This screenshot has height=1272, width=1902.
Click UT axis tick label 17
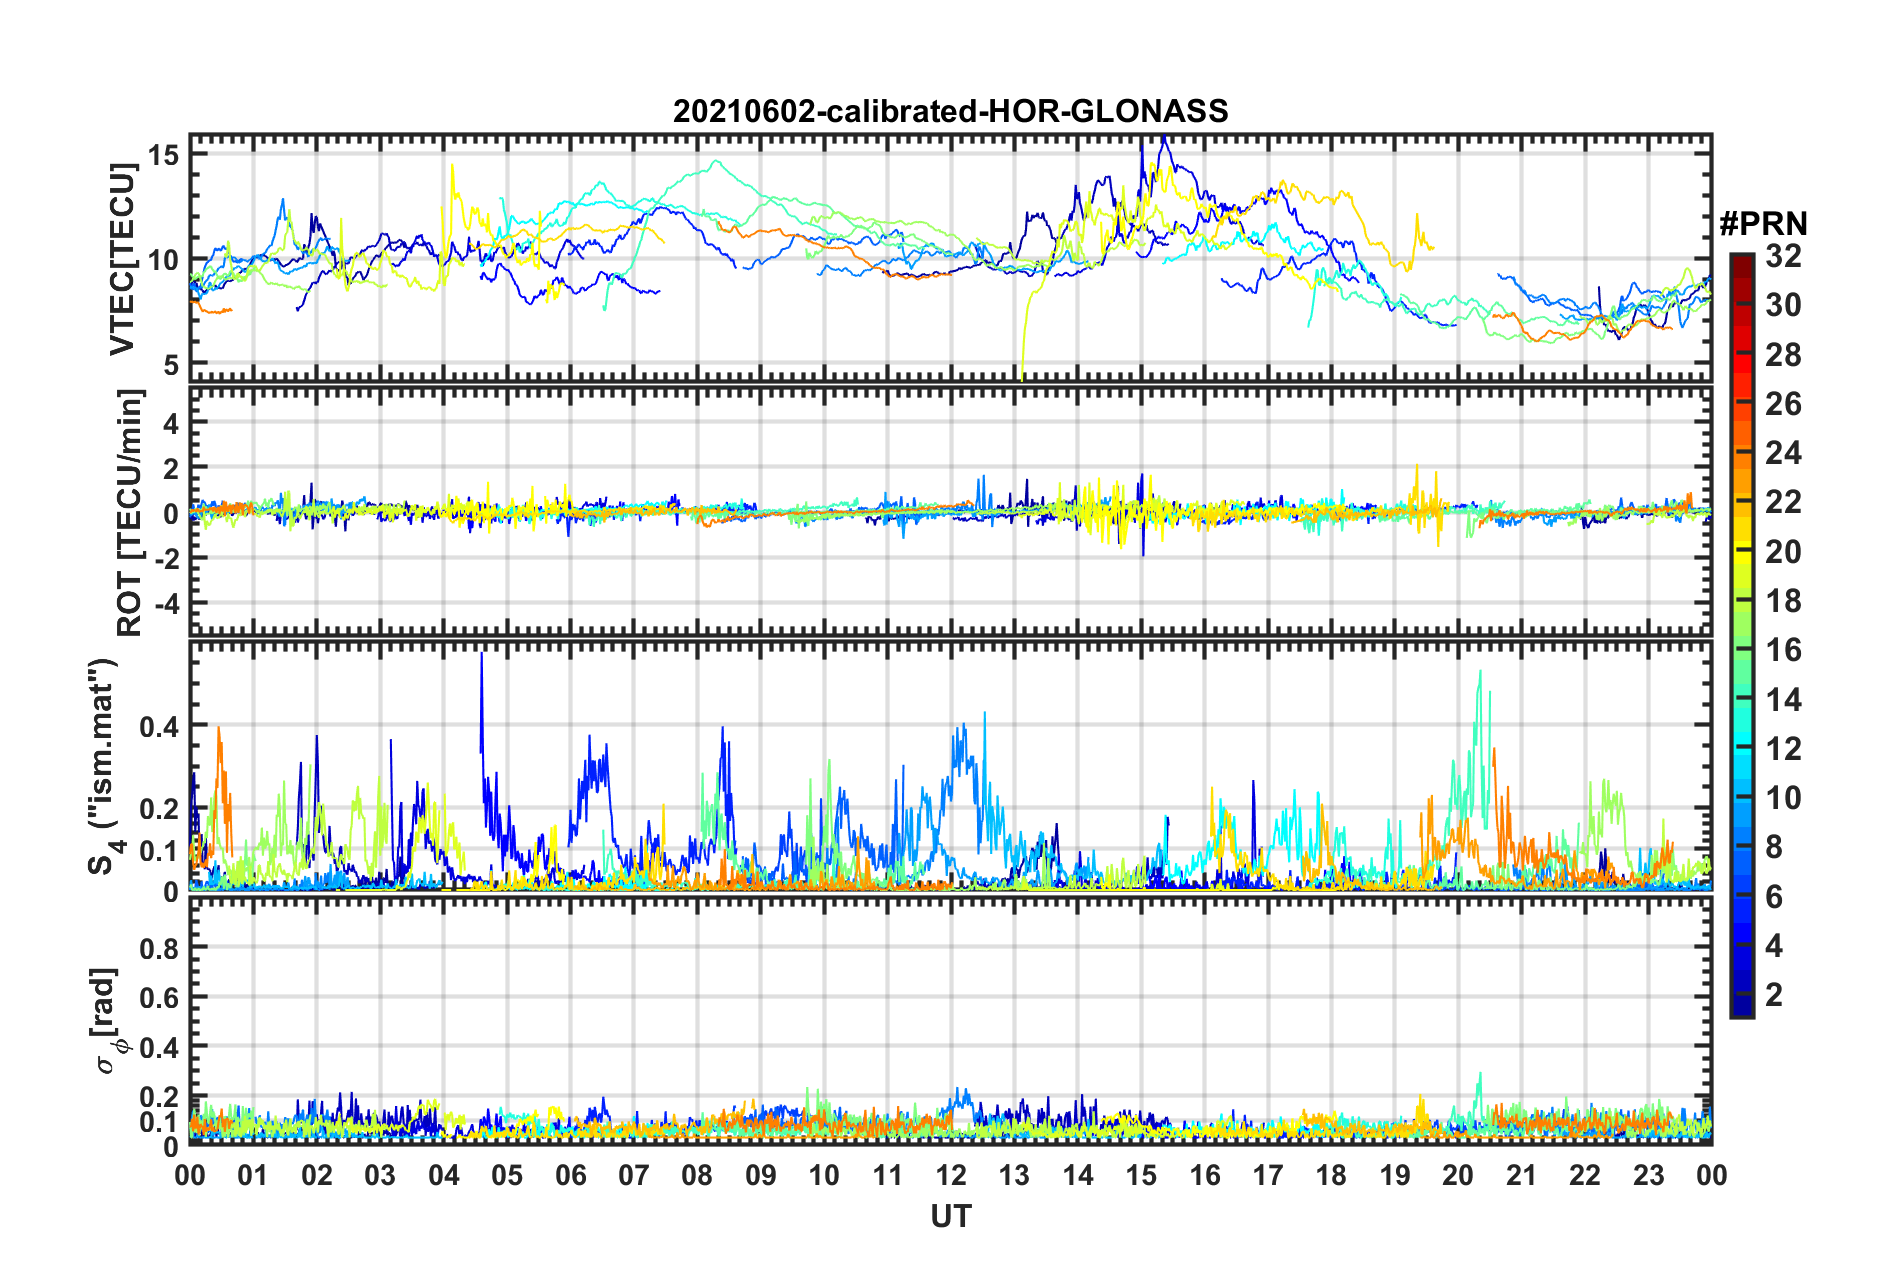click(x=1268, y=1175)
